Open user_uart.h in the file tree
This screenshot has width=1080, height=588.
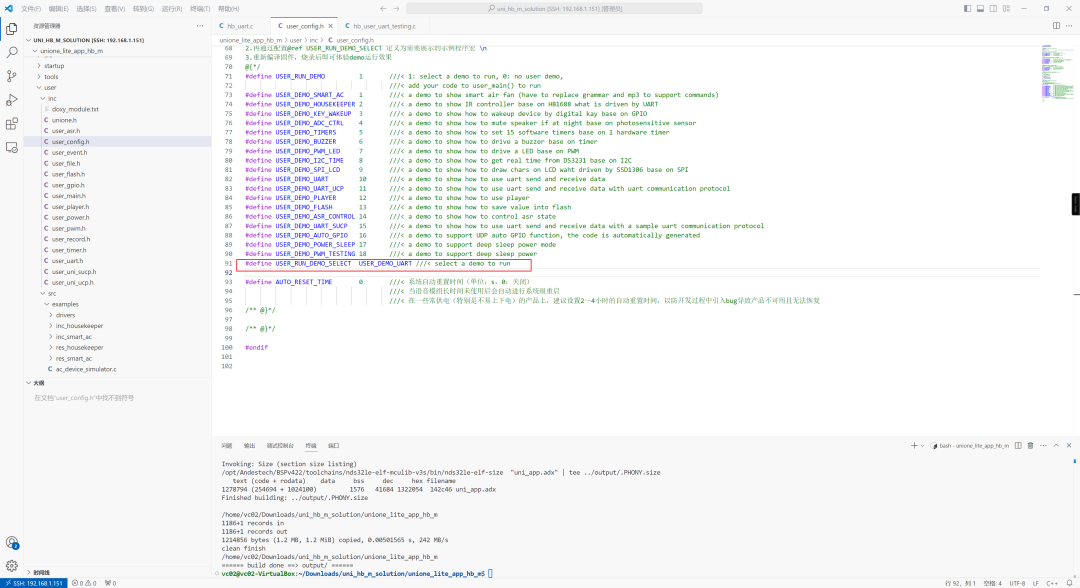coord(67,261)
